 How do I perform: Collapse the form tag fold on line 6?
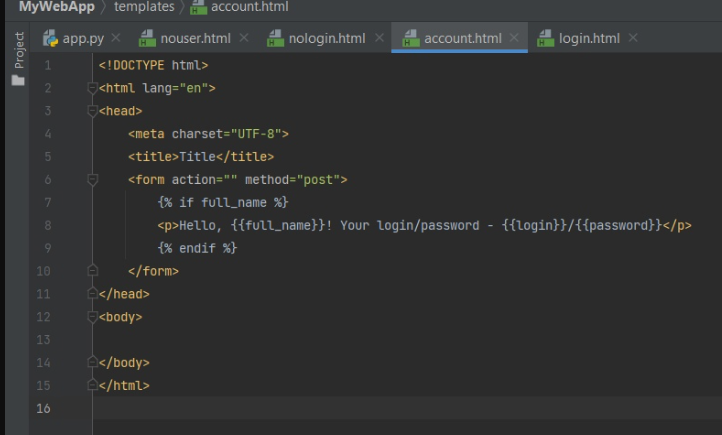pyautogui.click(x=93, y=180)
